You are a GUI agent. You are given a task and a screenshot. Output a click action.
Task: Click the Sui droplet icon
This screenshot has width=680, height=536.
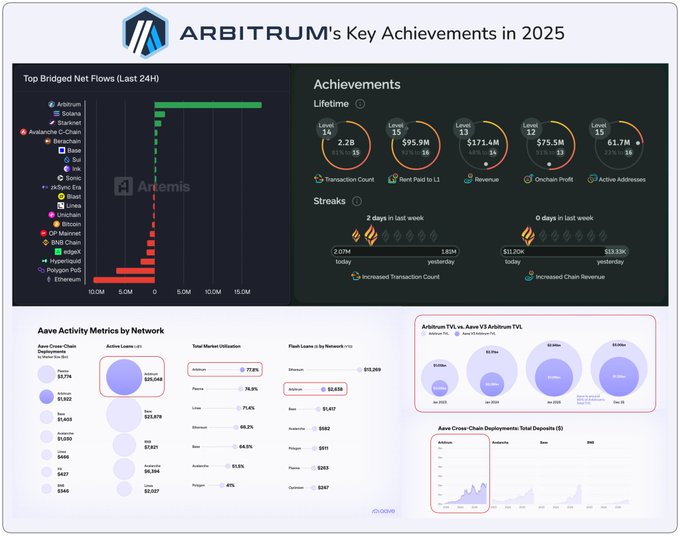click(x=67, y=160)
